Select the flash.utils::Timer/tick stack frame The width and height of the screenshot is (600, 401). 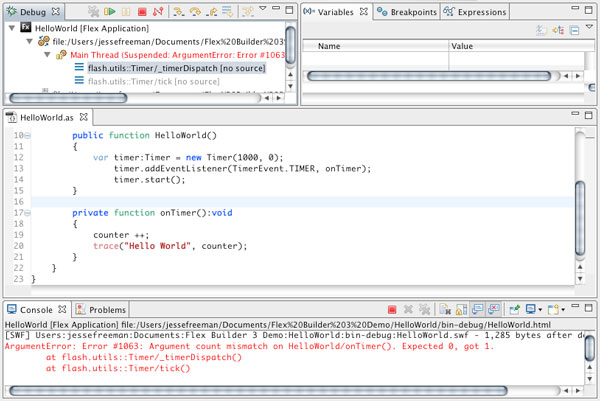coord(153,82)
